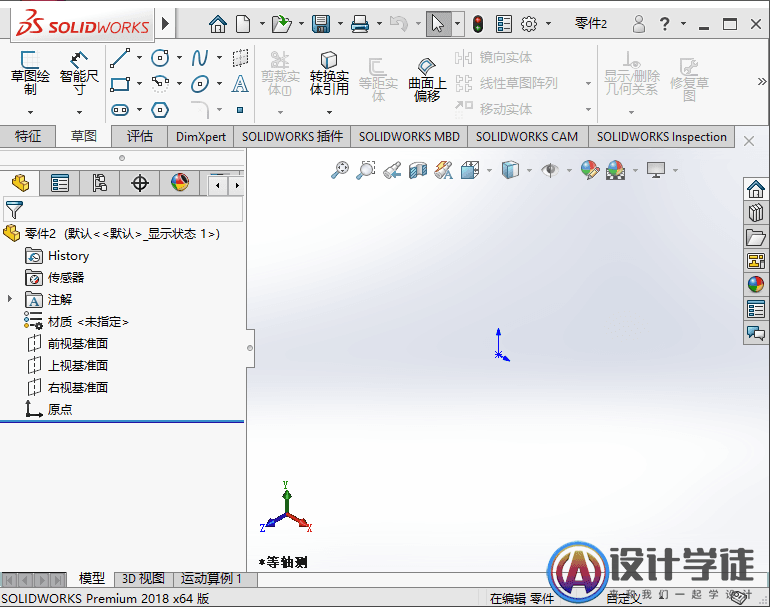
Task: Select History folder in tree
Action: coord(57,256)
